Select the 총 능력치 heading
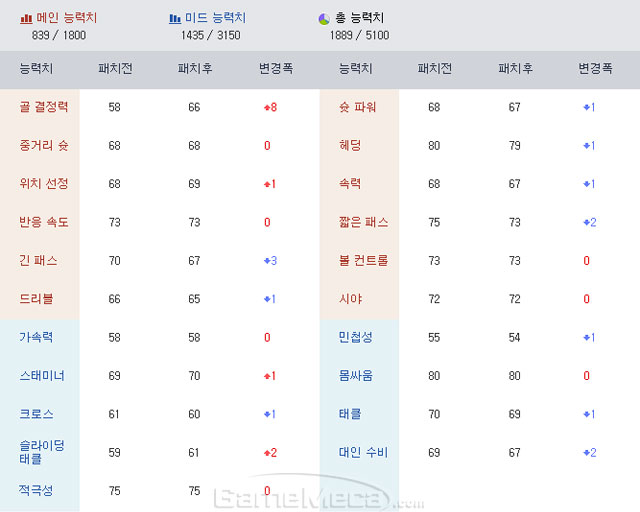 pyautogui.click(x=360, y=18)
